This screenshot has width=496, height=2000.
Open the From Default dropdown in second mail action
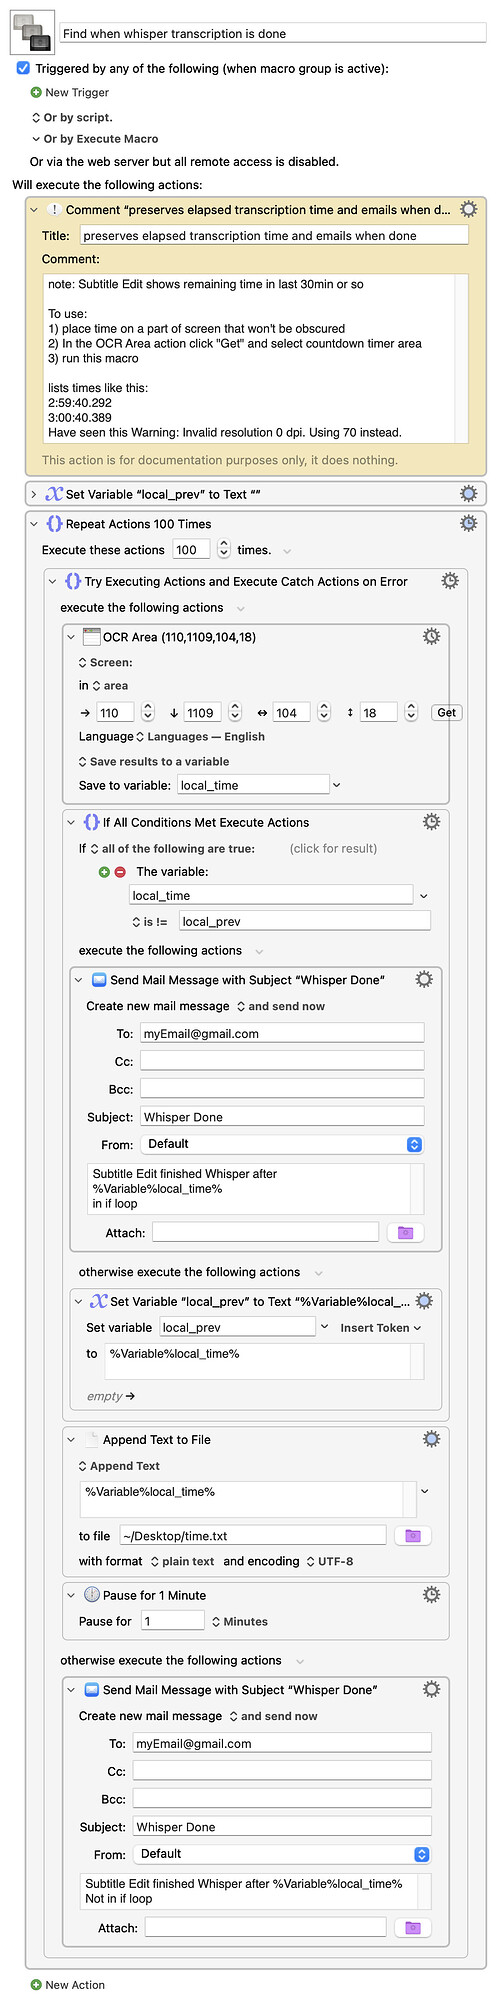coord(283,1854)
